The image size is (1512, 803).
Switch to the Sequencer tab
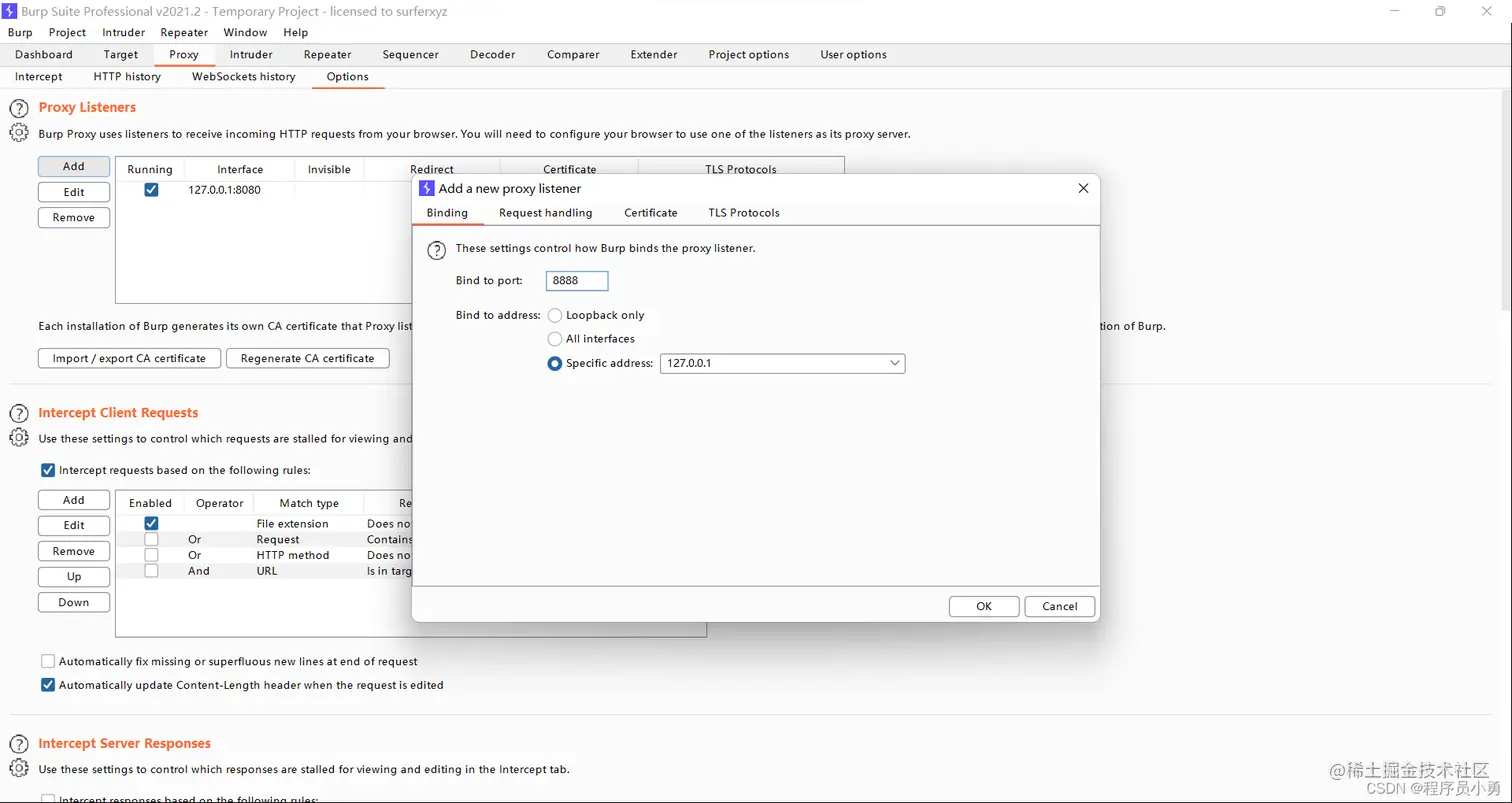(411, 55)
